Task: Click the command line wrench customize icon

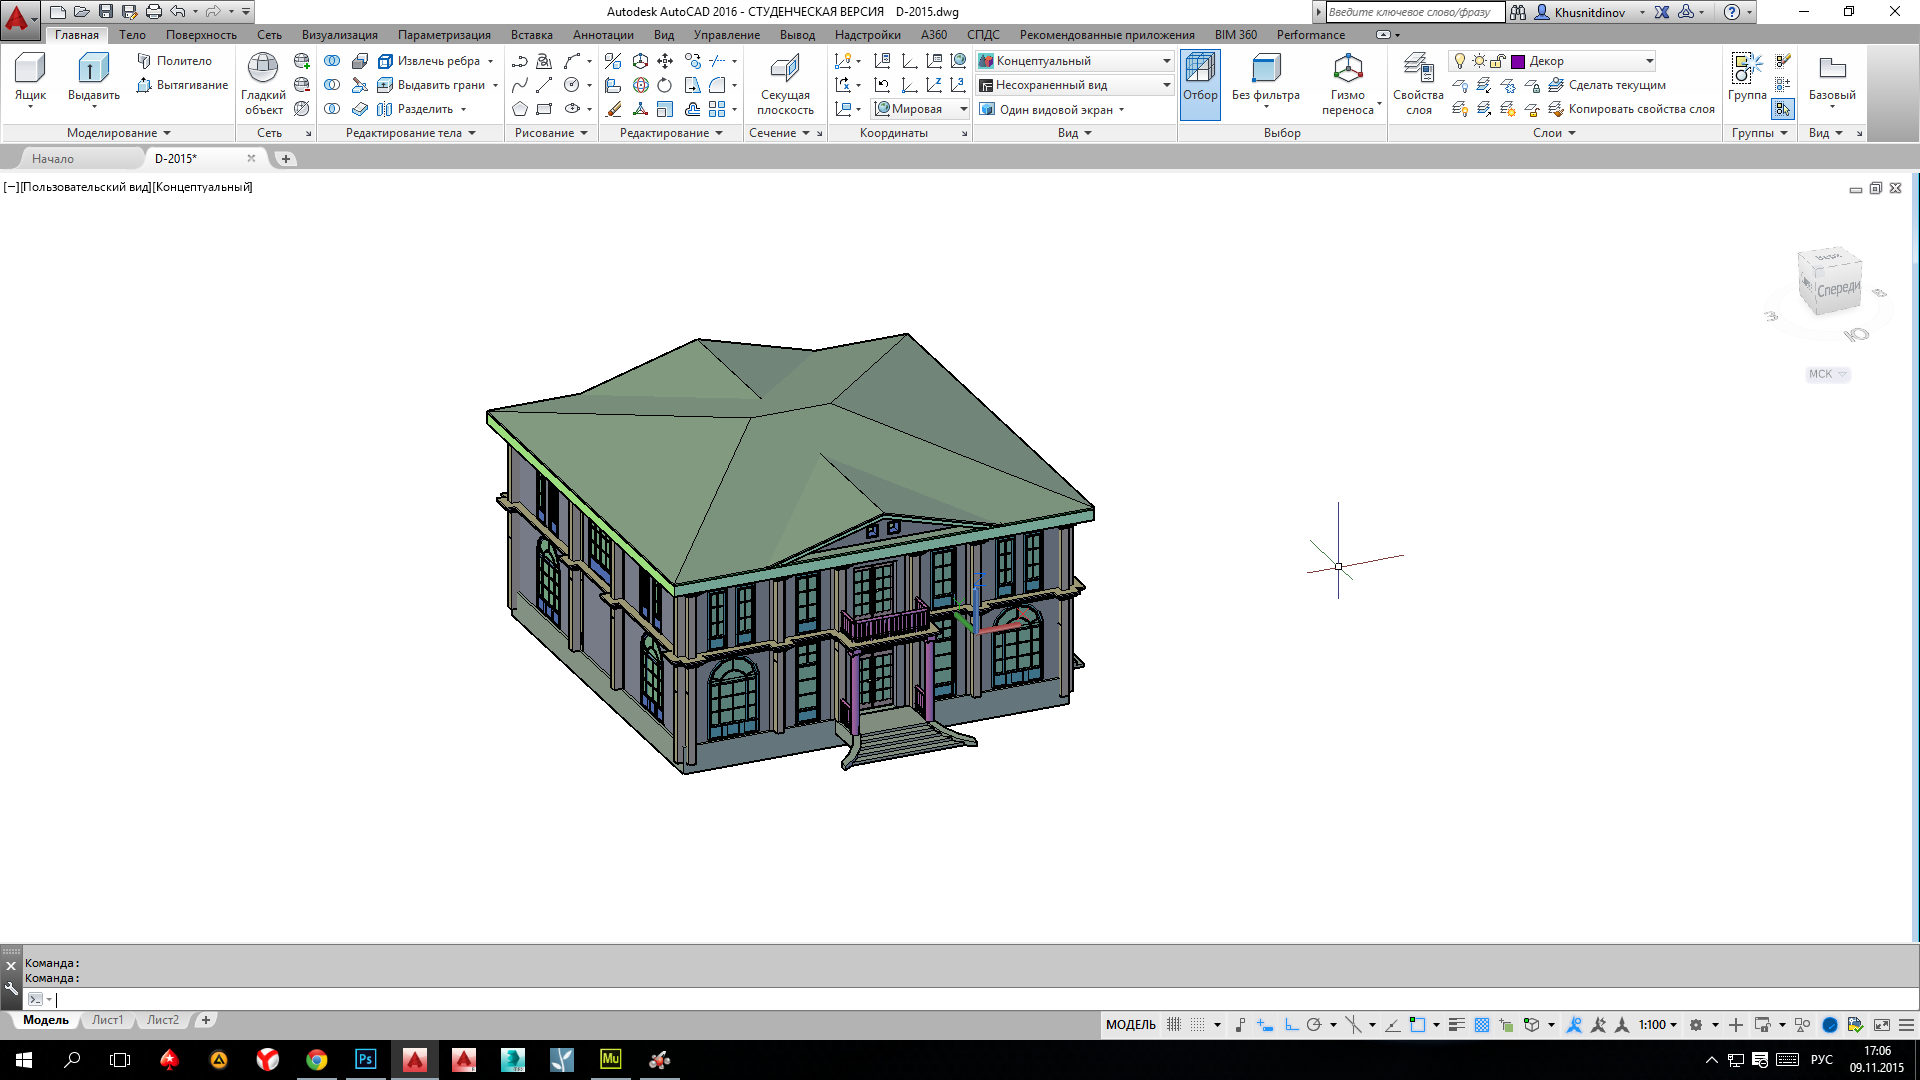Action: 11,988
